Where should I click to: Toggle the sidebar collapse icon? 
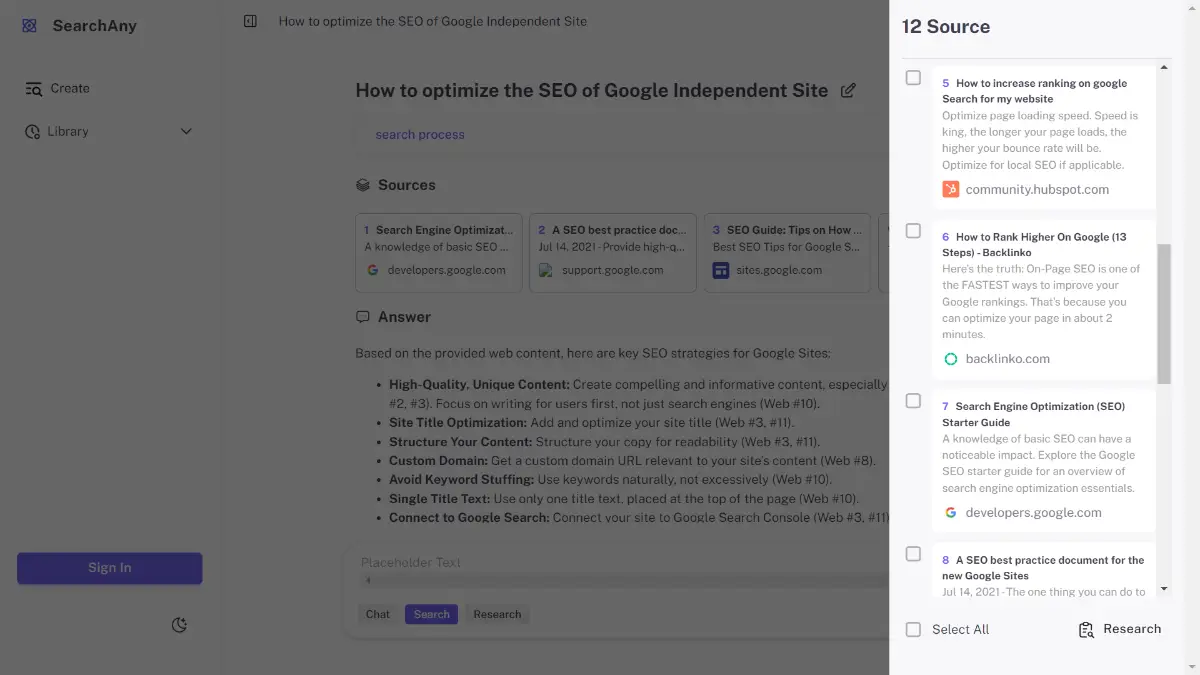point(250,21)
